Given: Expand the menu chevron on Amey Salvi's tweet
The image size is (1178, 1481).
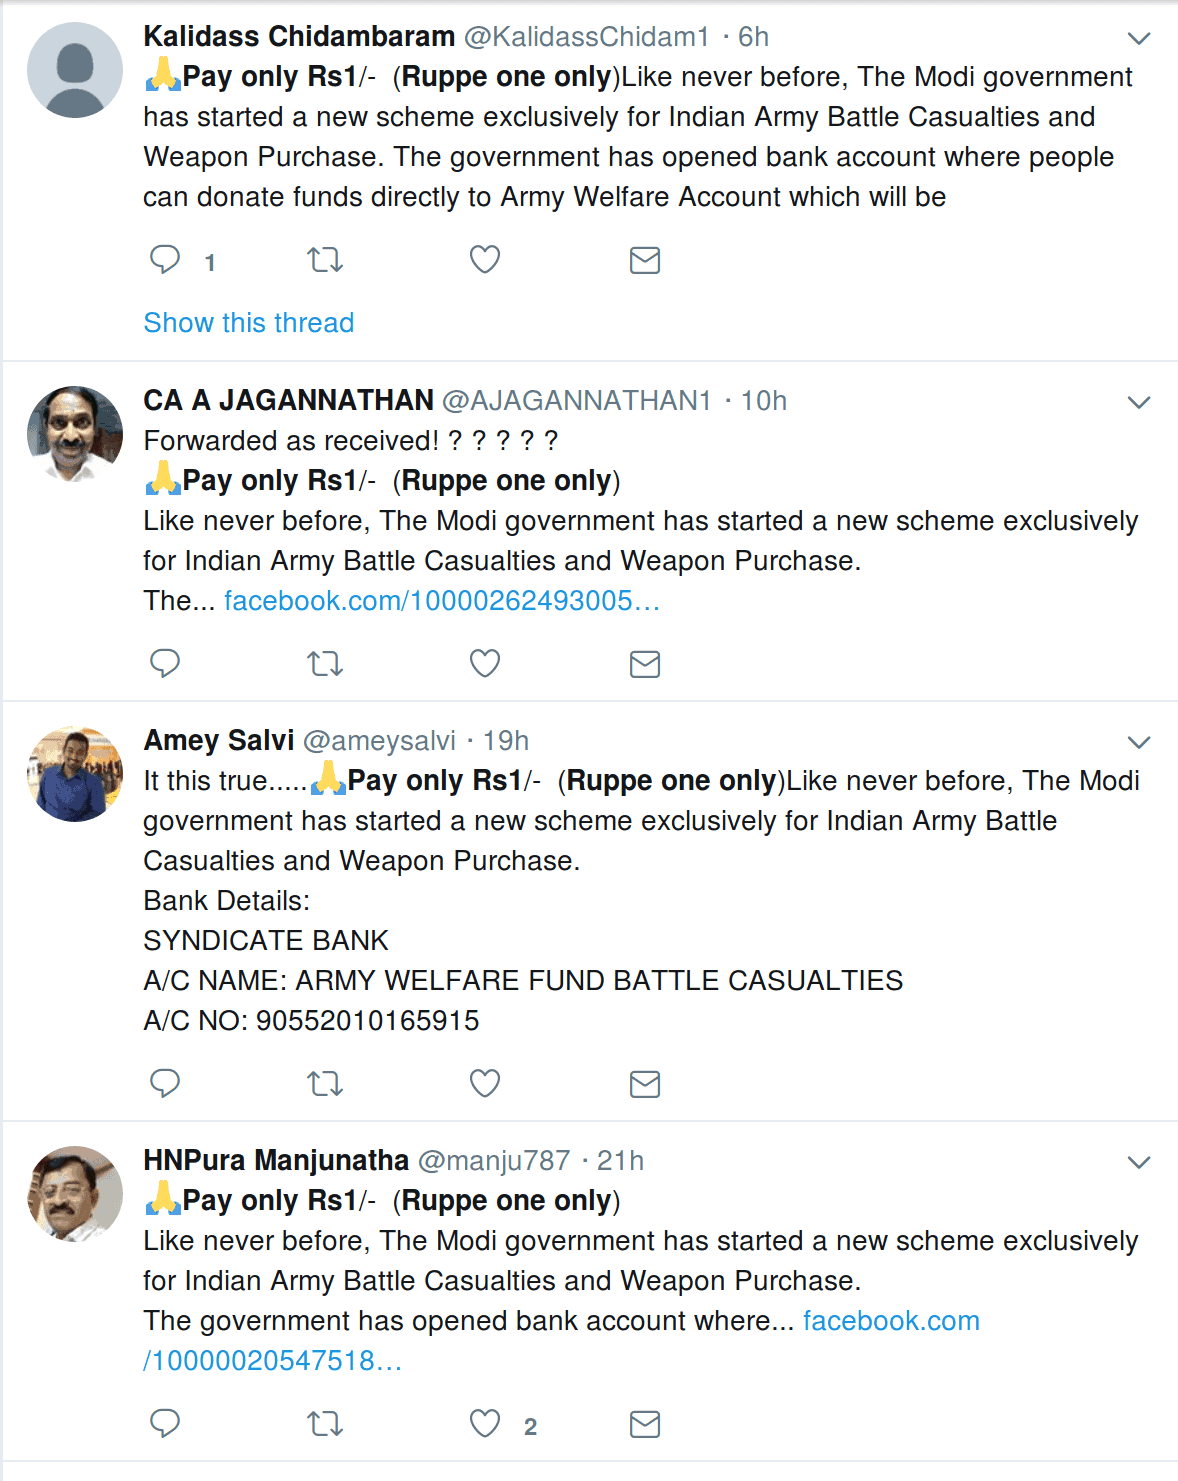Looking at the screenshot, I should tap(1139, 743).
